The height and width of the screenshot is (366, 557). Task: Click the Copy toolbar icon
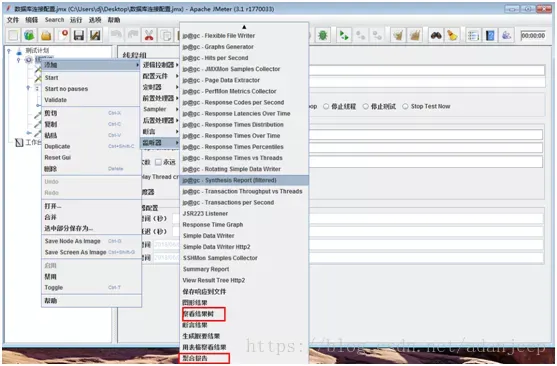166,35
